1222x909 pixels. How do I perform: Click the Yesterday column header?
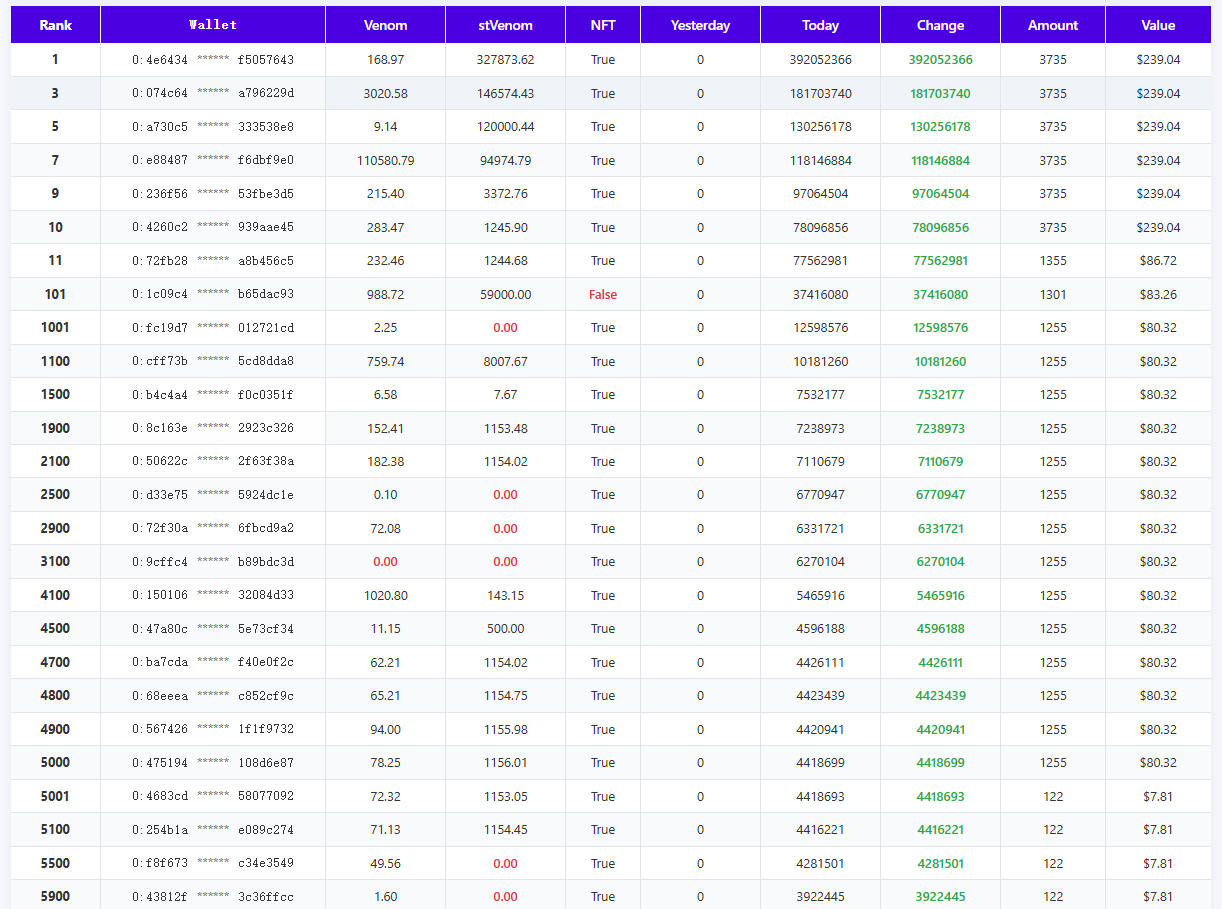700,25
